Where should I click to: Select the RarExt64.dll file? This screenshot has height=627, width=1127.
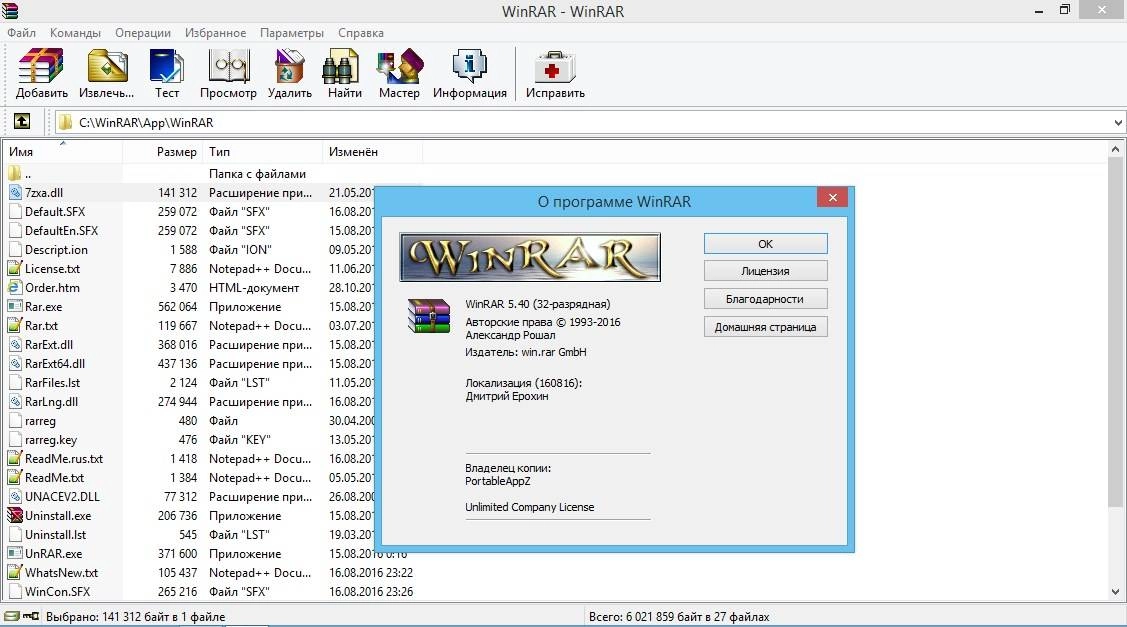coord(55,364)
